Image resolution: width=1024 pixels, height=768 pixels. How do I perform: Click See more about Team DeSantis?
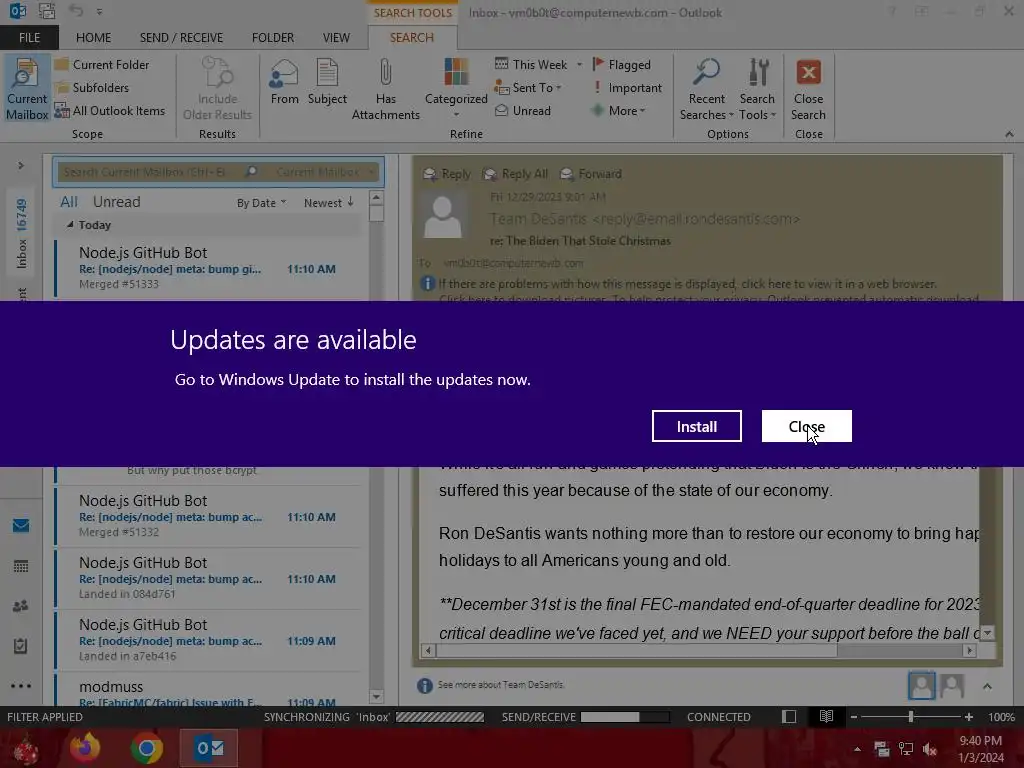coord(501,684)
